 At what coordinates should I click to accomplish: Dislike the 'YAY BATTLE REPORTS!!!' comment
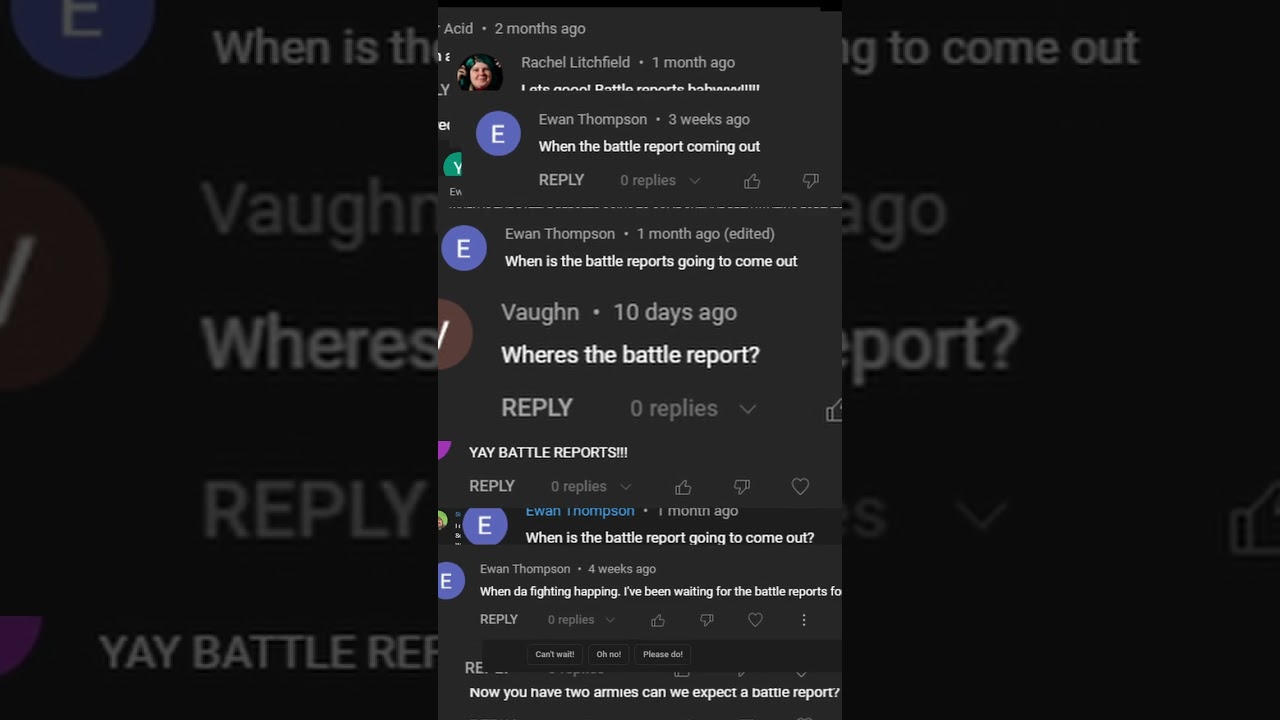pos(742,487)
